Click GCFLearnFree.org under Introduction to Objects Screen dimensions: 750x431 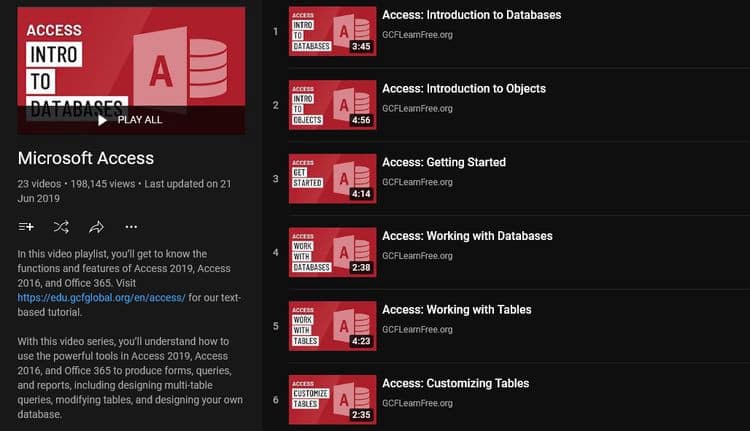(418, 108)
